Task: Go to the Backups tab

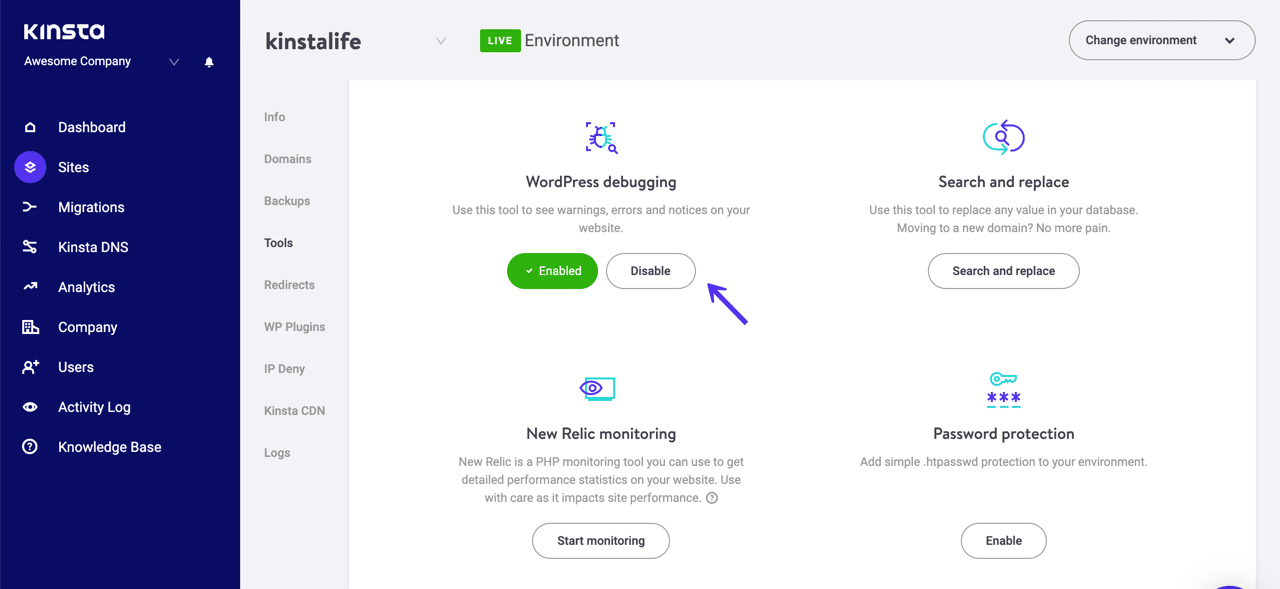Action: 287,201
